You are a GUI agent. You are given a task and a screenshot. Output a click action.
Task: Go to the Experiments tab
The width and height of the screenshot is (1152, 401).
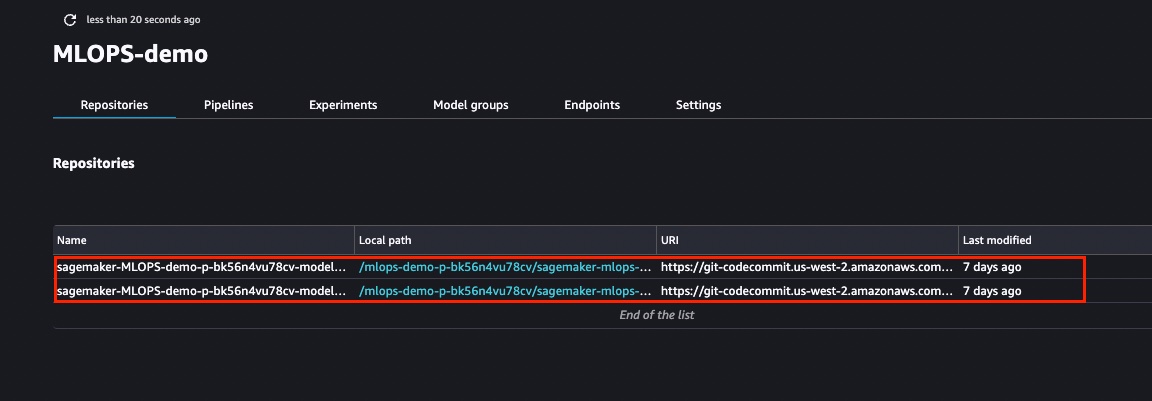[x=343, y=105]
